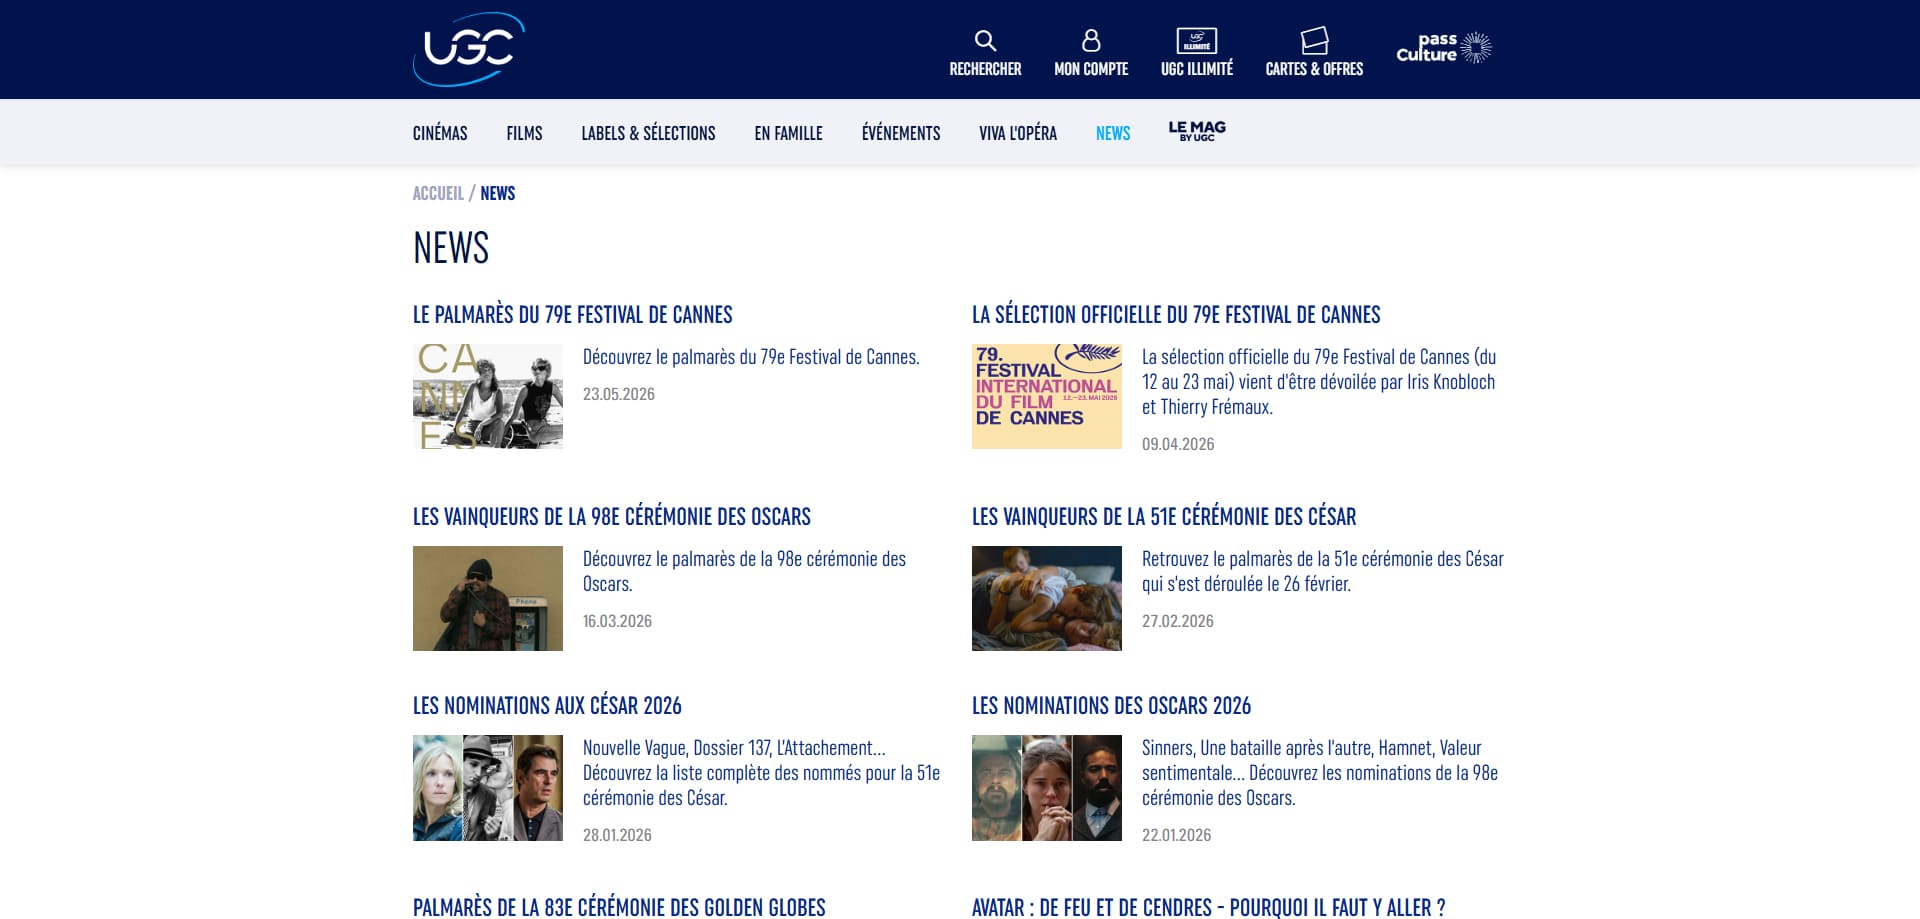Open the Films menu
Viewport: 1920px width, 919px height.
[x=524, y=133]
